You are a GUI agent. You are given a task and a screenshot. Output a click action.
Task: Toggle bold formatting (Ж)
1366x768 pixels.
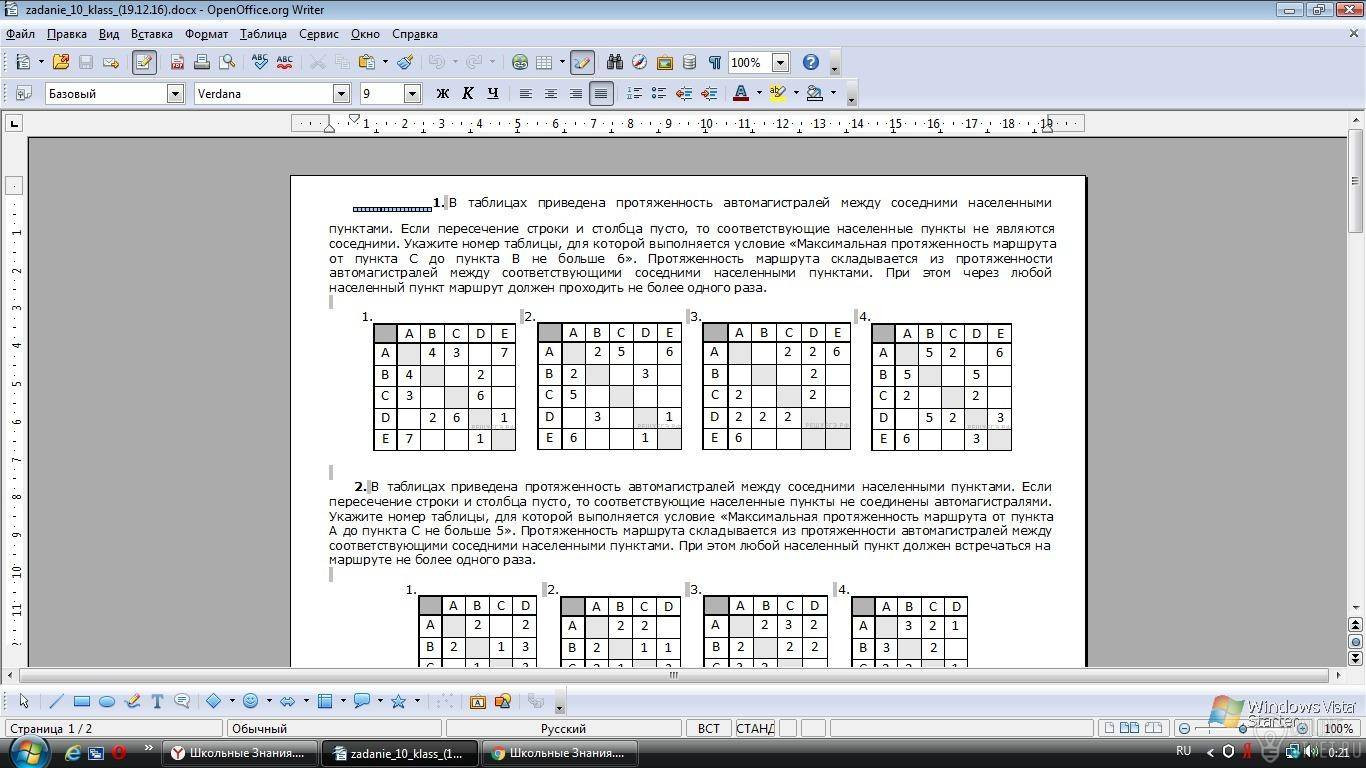click(x=443, y=93)
